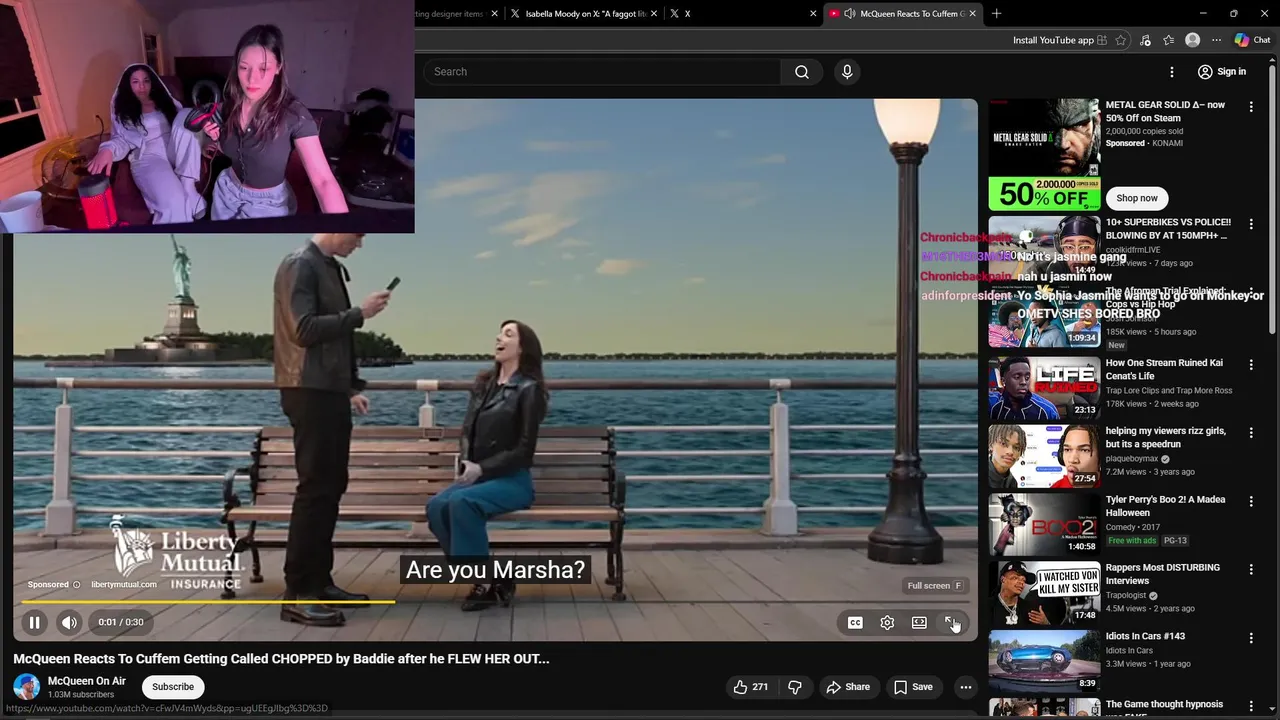Start voice search with microphone icon
Viewport: 1280px width, 720px height.
tap(847, 72)
